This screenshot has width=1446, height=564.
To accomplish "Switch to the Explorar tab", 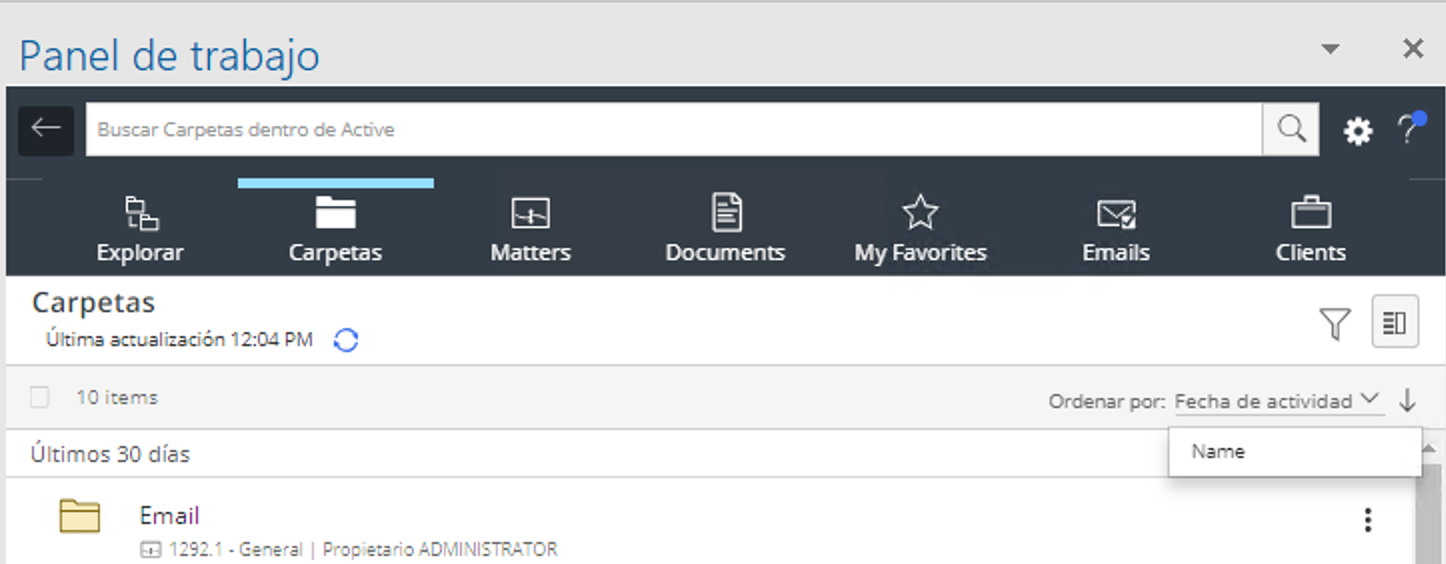I will tap(140, 230).
